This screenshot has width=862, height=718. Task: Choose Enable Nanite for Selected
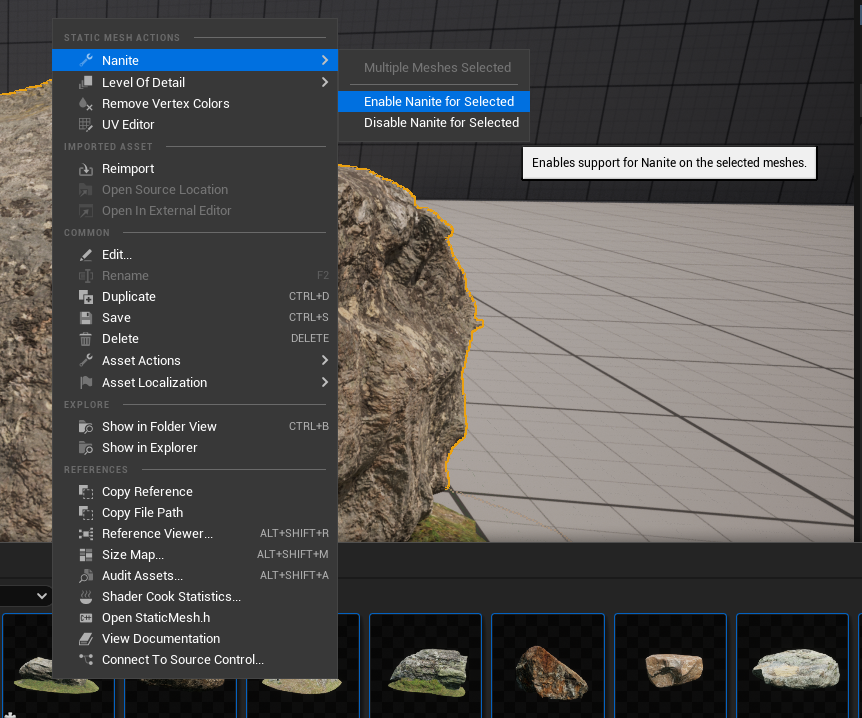click(434, 102)
